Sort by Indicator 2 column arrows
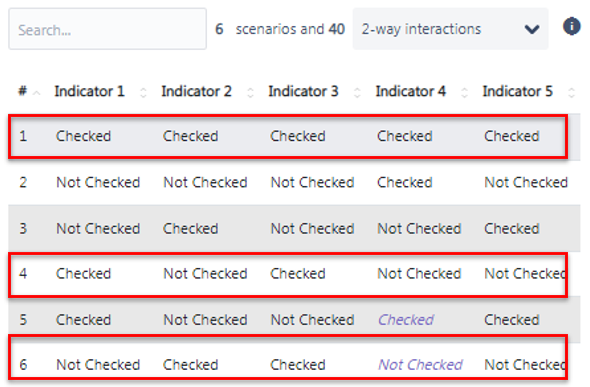 pos(250,92)
